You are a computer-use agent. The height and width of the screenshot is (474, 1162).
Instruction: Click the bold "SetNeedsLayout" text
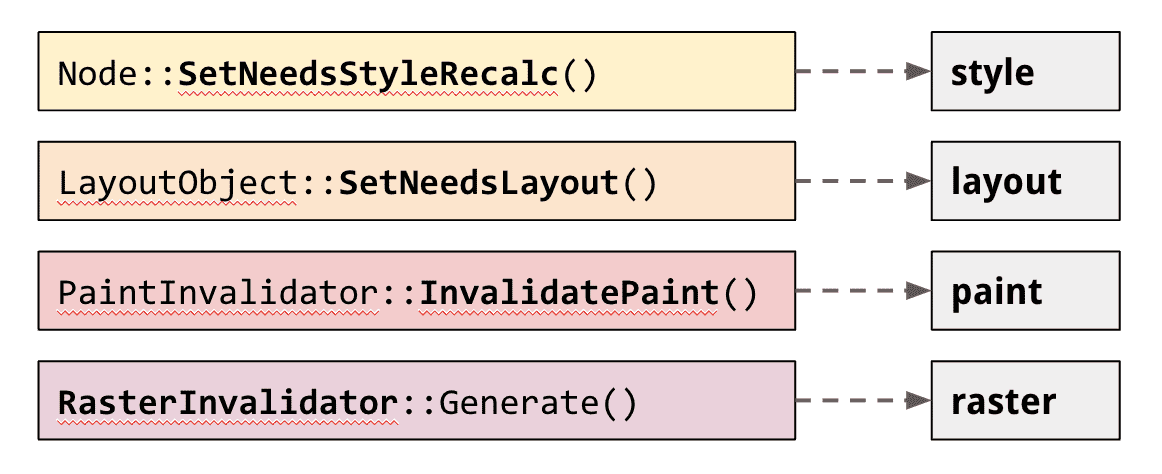(x=479, y=184)
